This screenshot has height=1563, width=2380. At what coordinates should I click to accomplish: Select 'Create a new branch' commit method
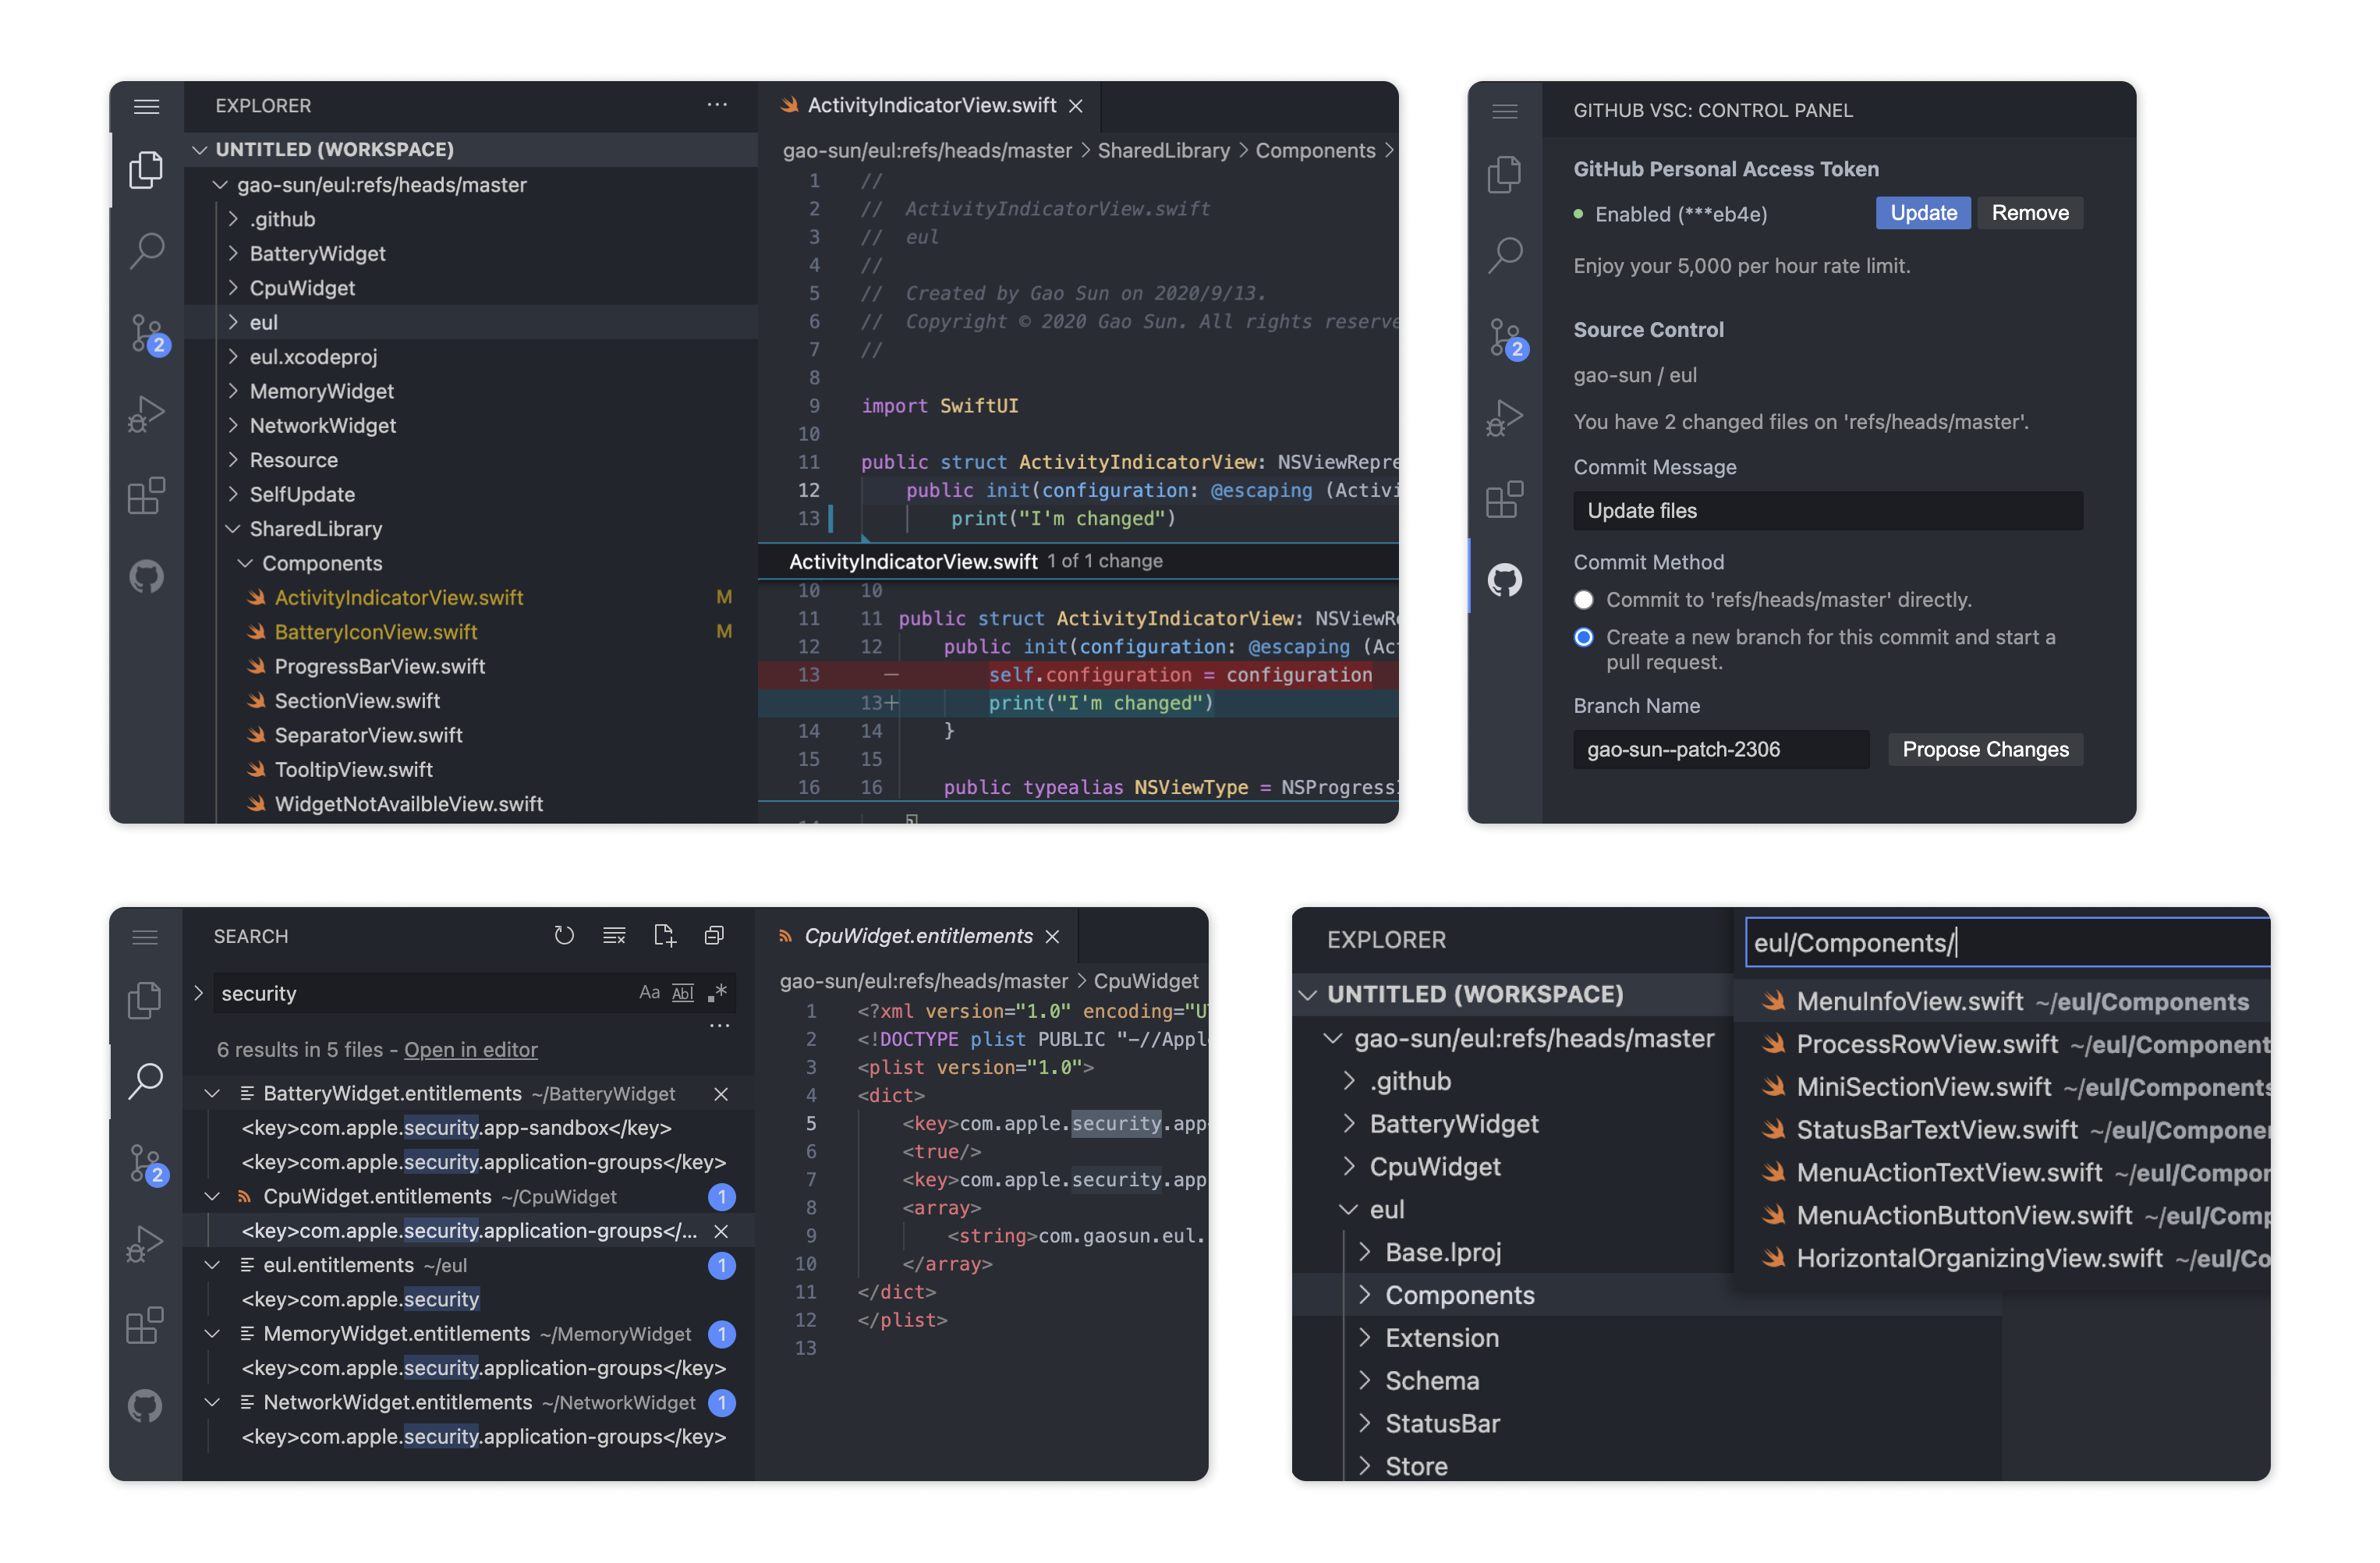[1584, 637]
